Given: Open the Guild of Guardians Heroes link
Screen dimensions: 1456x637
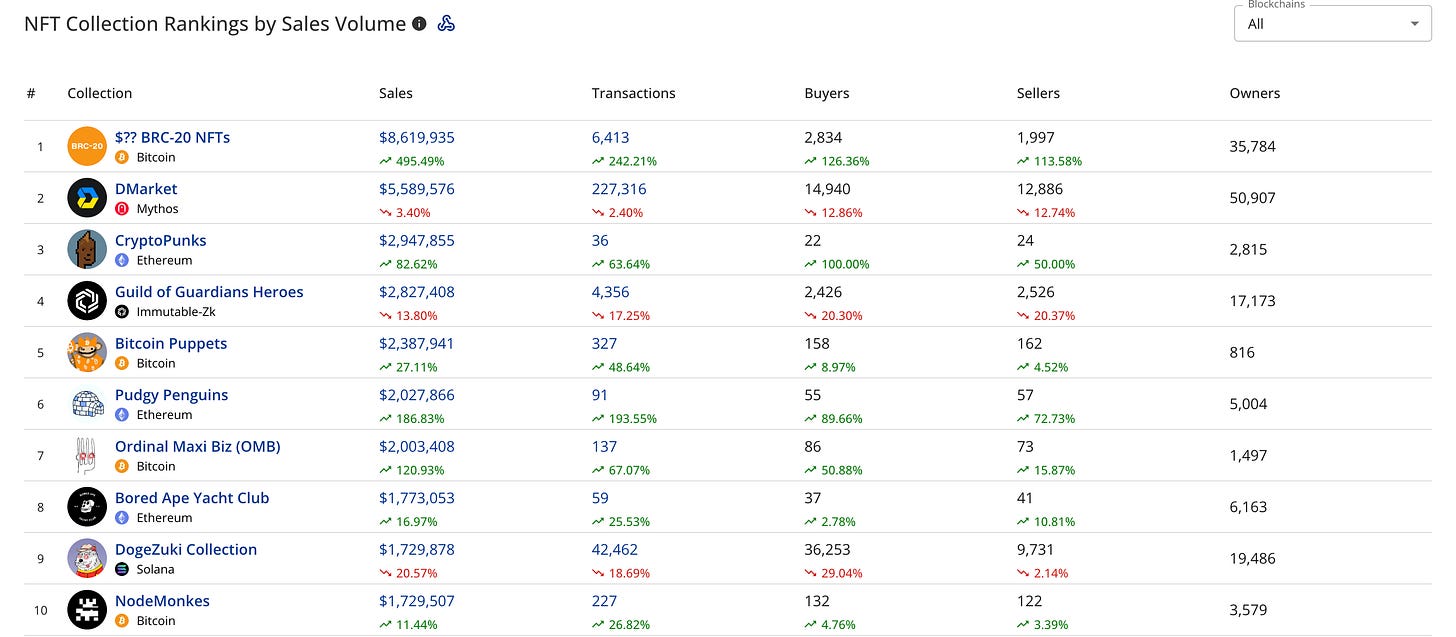Looking at the screenshot, I should [209, 292].
